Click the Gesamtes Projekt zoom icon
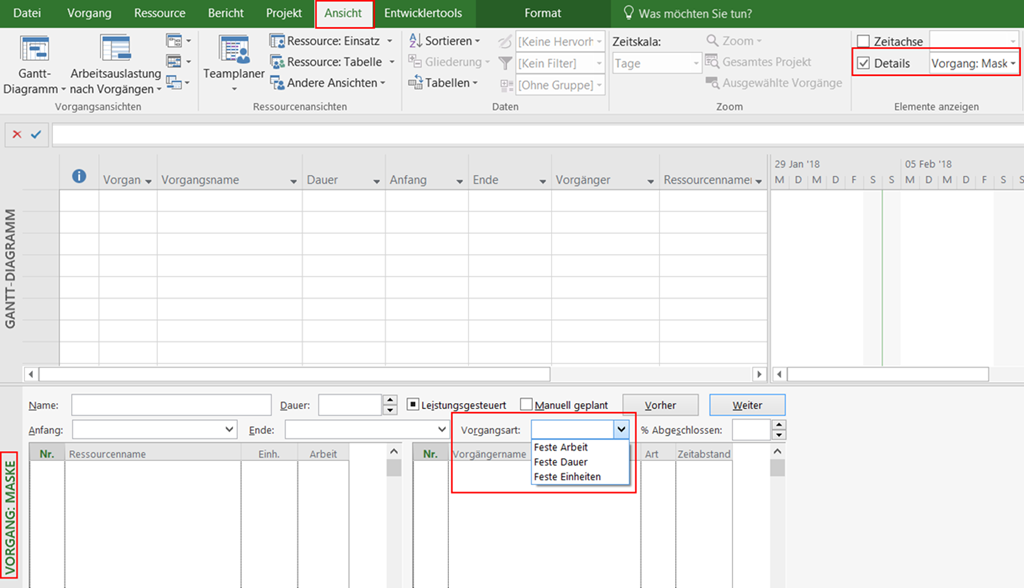 712,62
